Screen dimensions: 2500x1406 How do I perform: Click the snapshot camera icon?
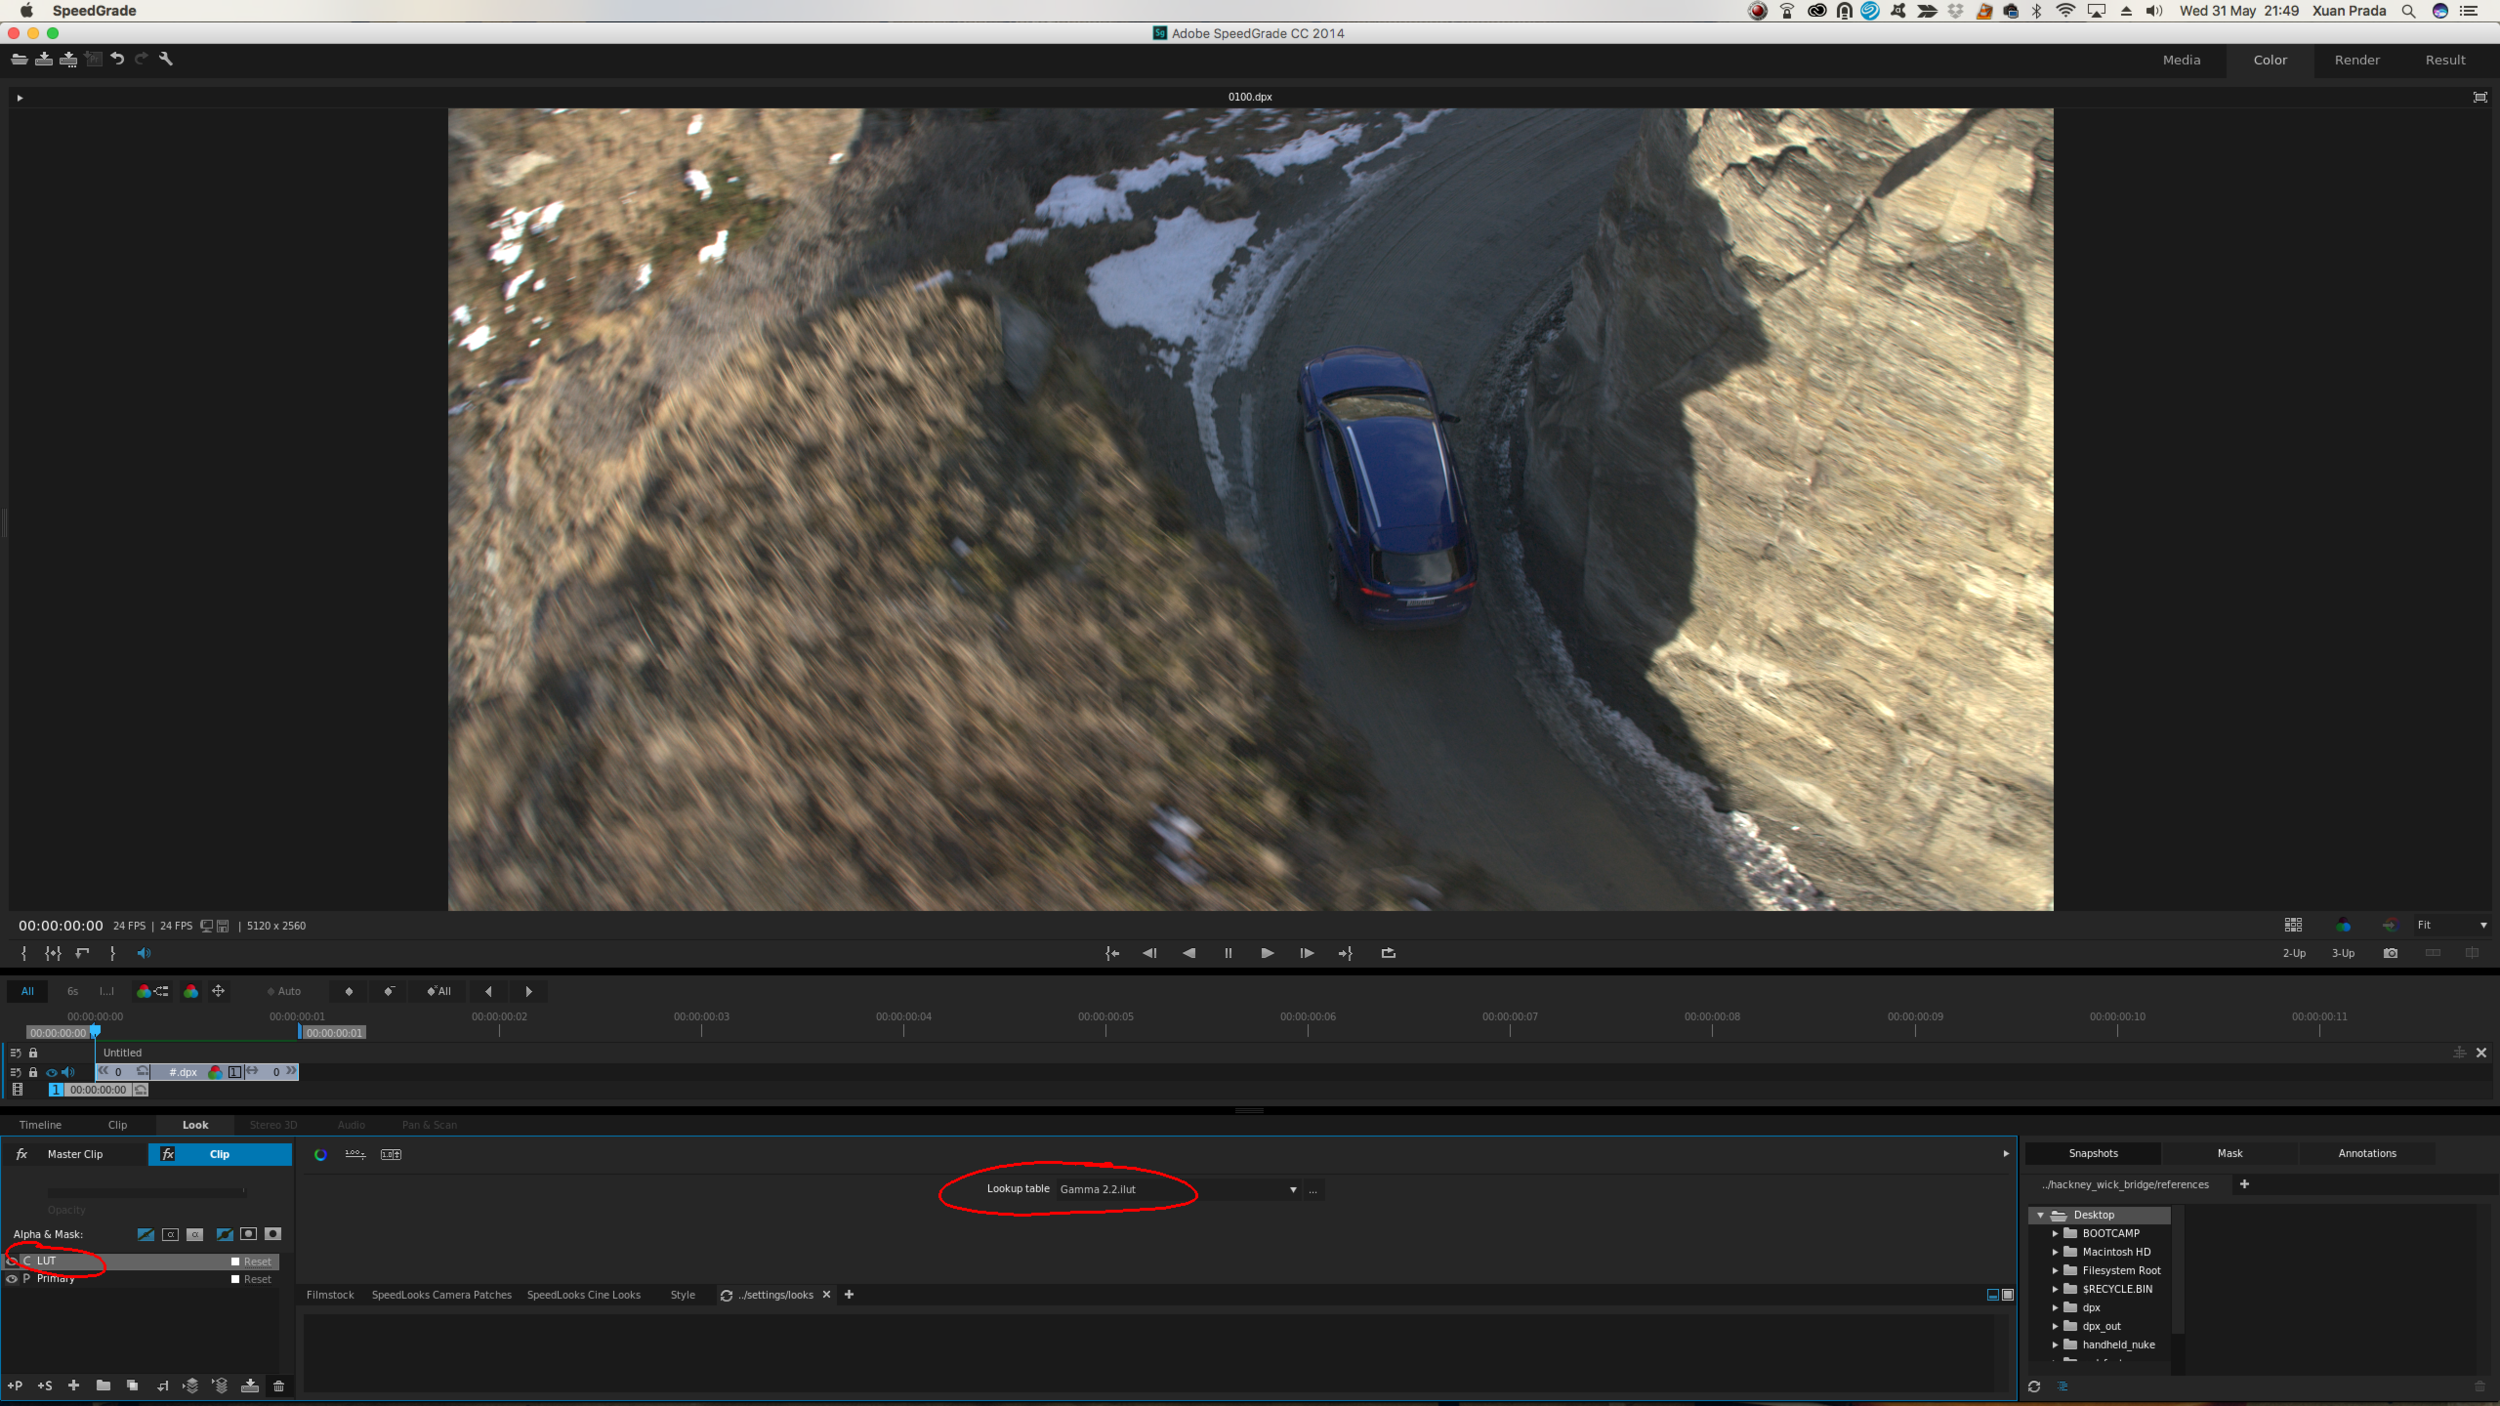coord(2390,953)
